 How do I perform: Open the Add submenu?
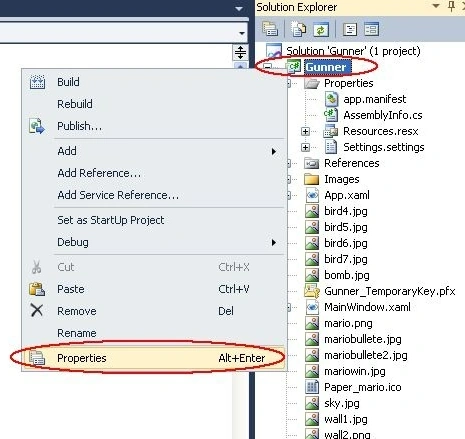pyautogui.click(x=154, y=151)
